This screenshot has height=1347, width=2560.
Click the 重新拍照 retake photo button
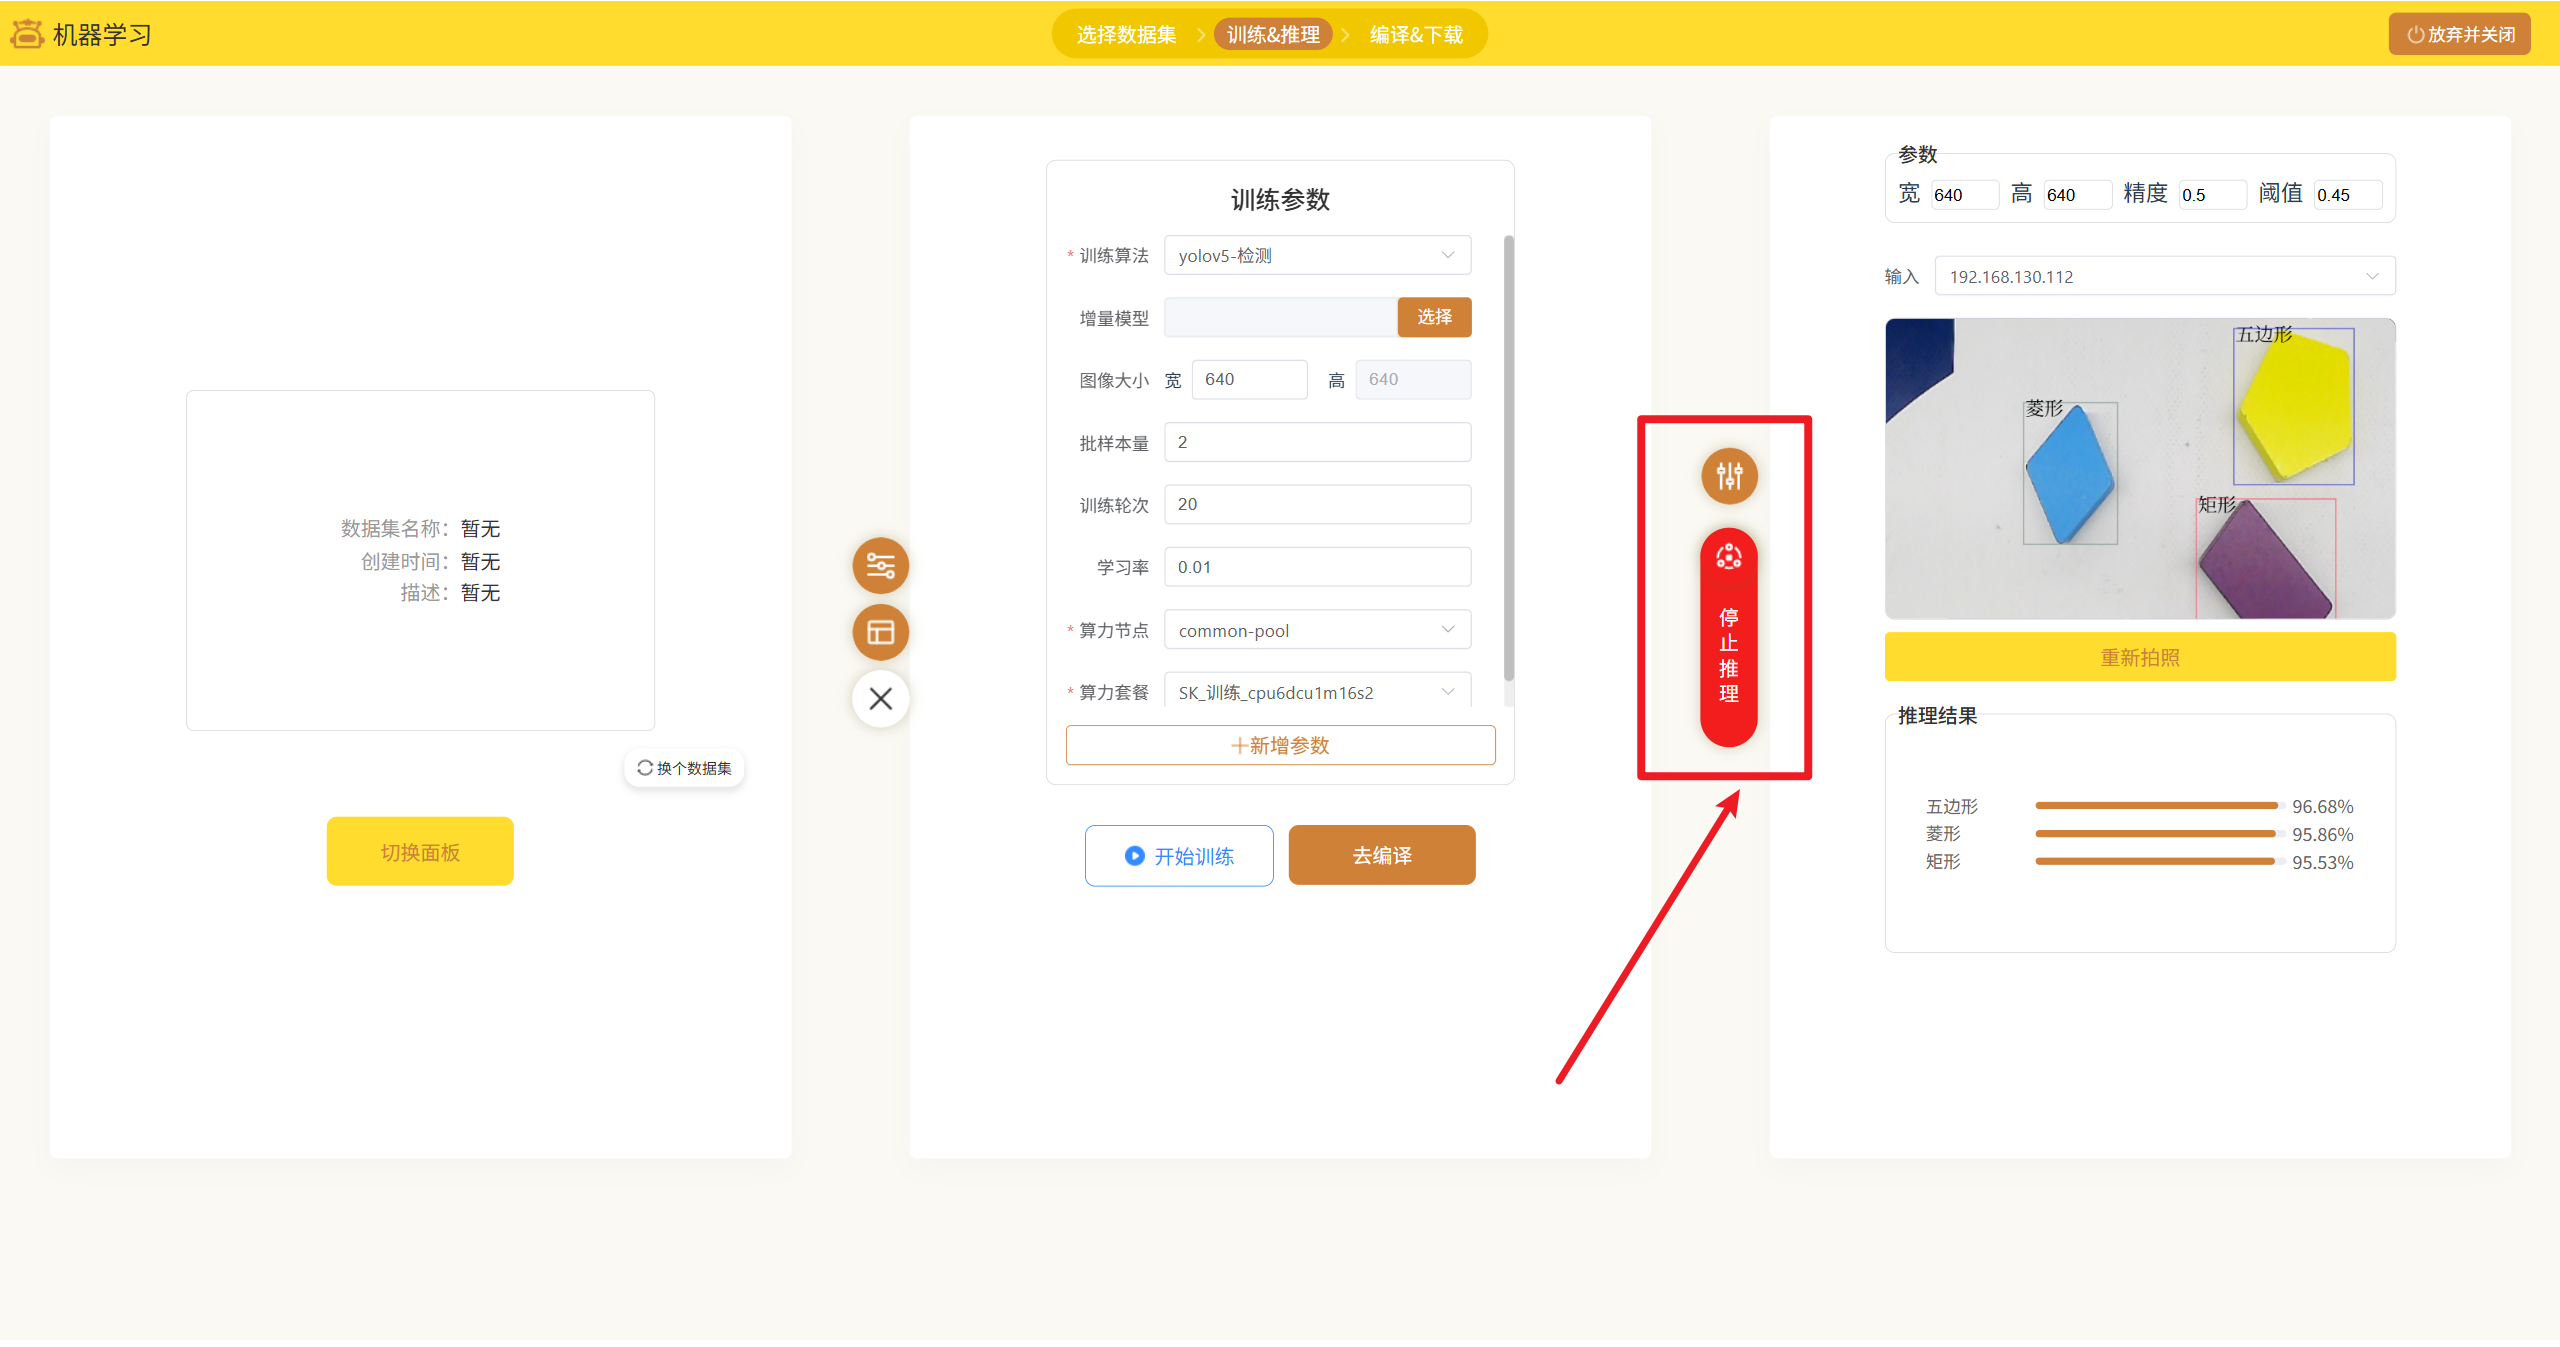pyautogui.click(x=2139, y=657)
